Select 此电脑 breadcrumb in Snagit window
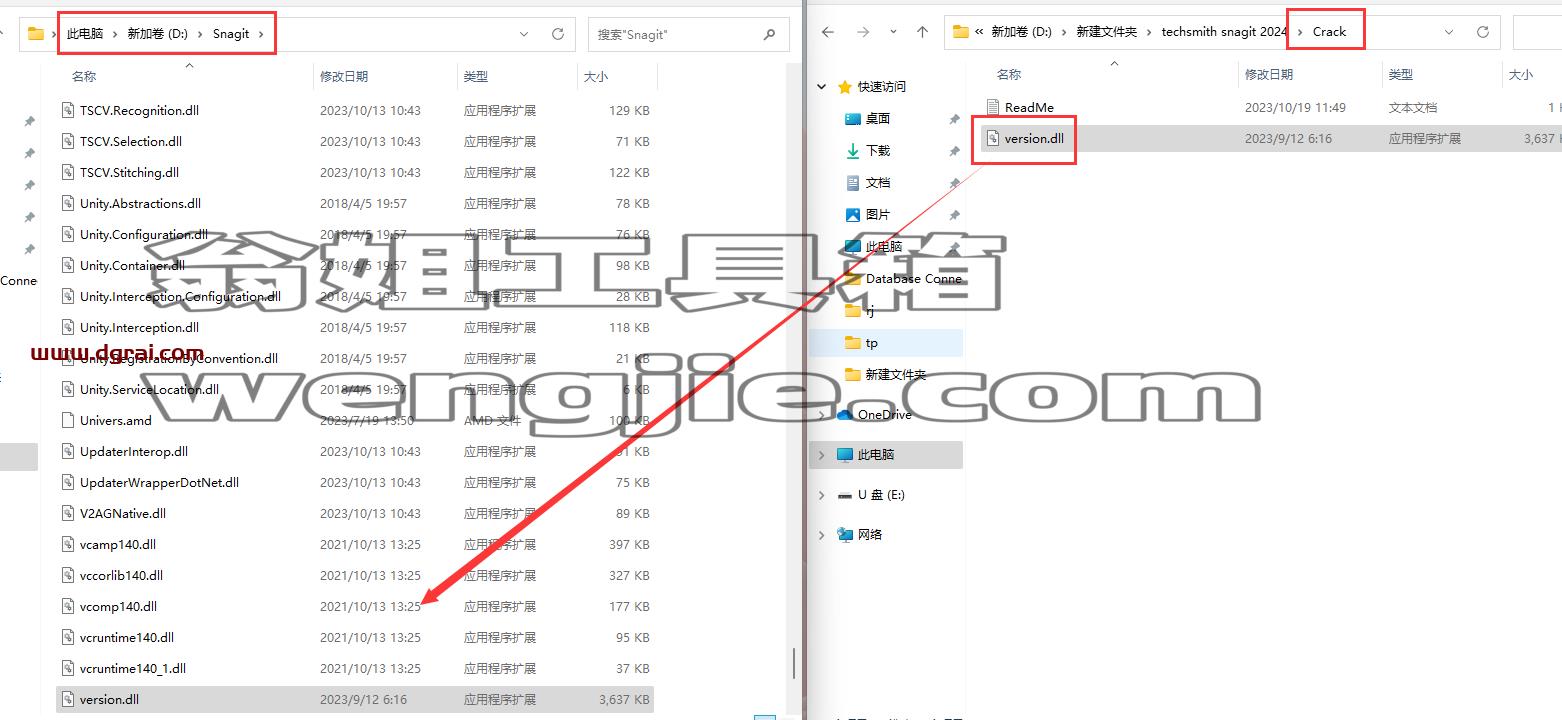This screenshot has width=1562, height=720. [85, 34]
